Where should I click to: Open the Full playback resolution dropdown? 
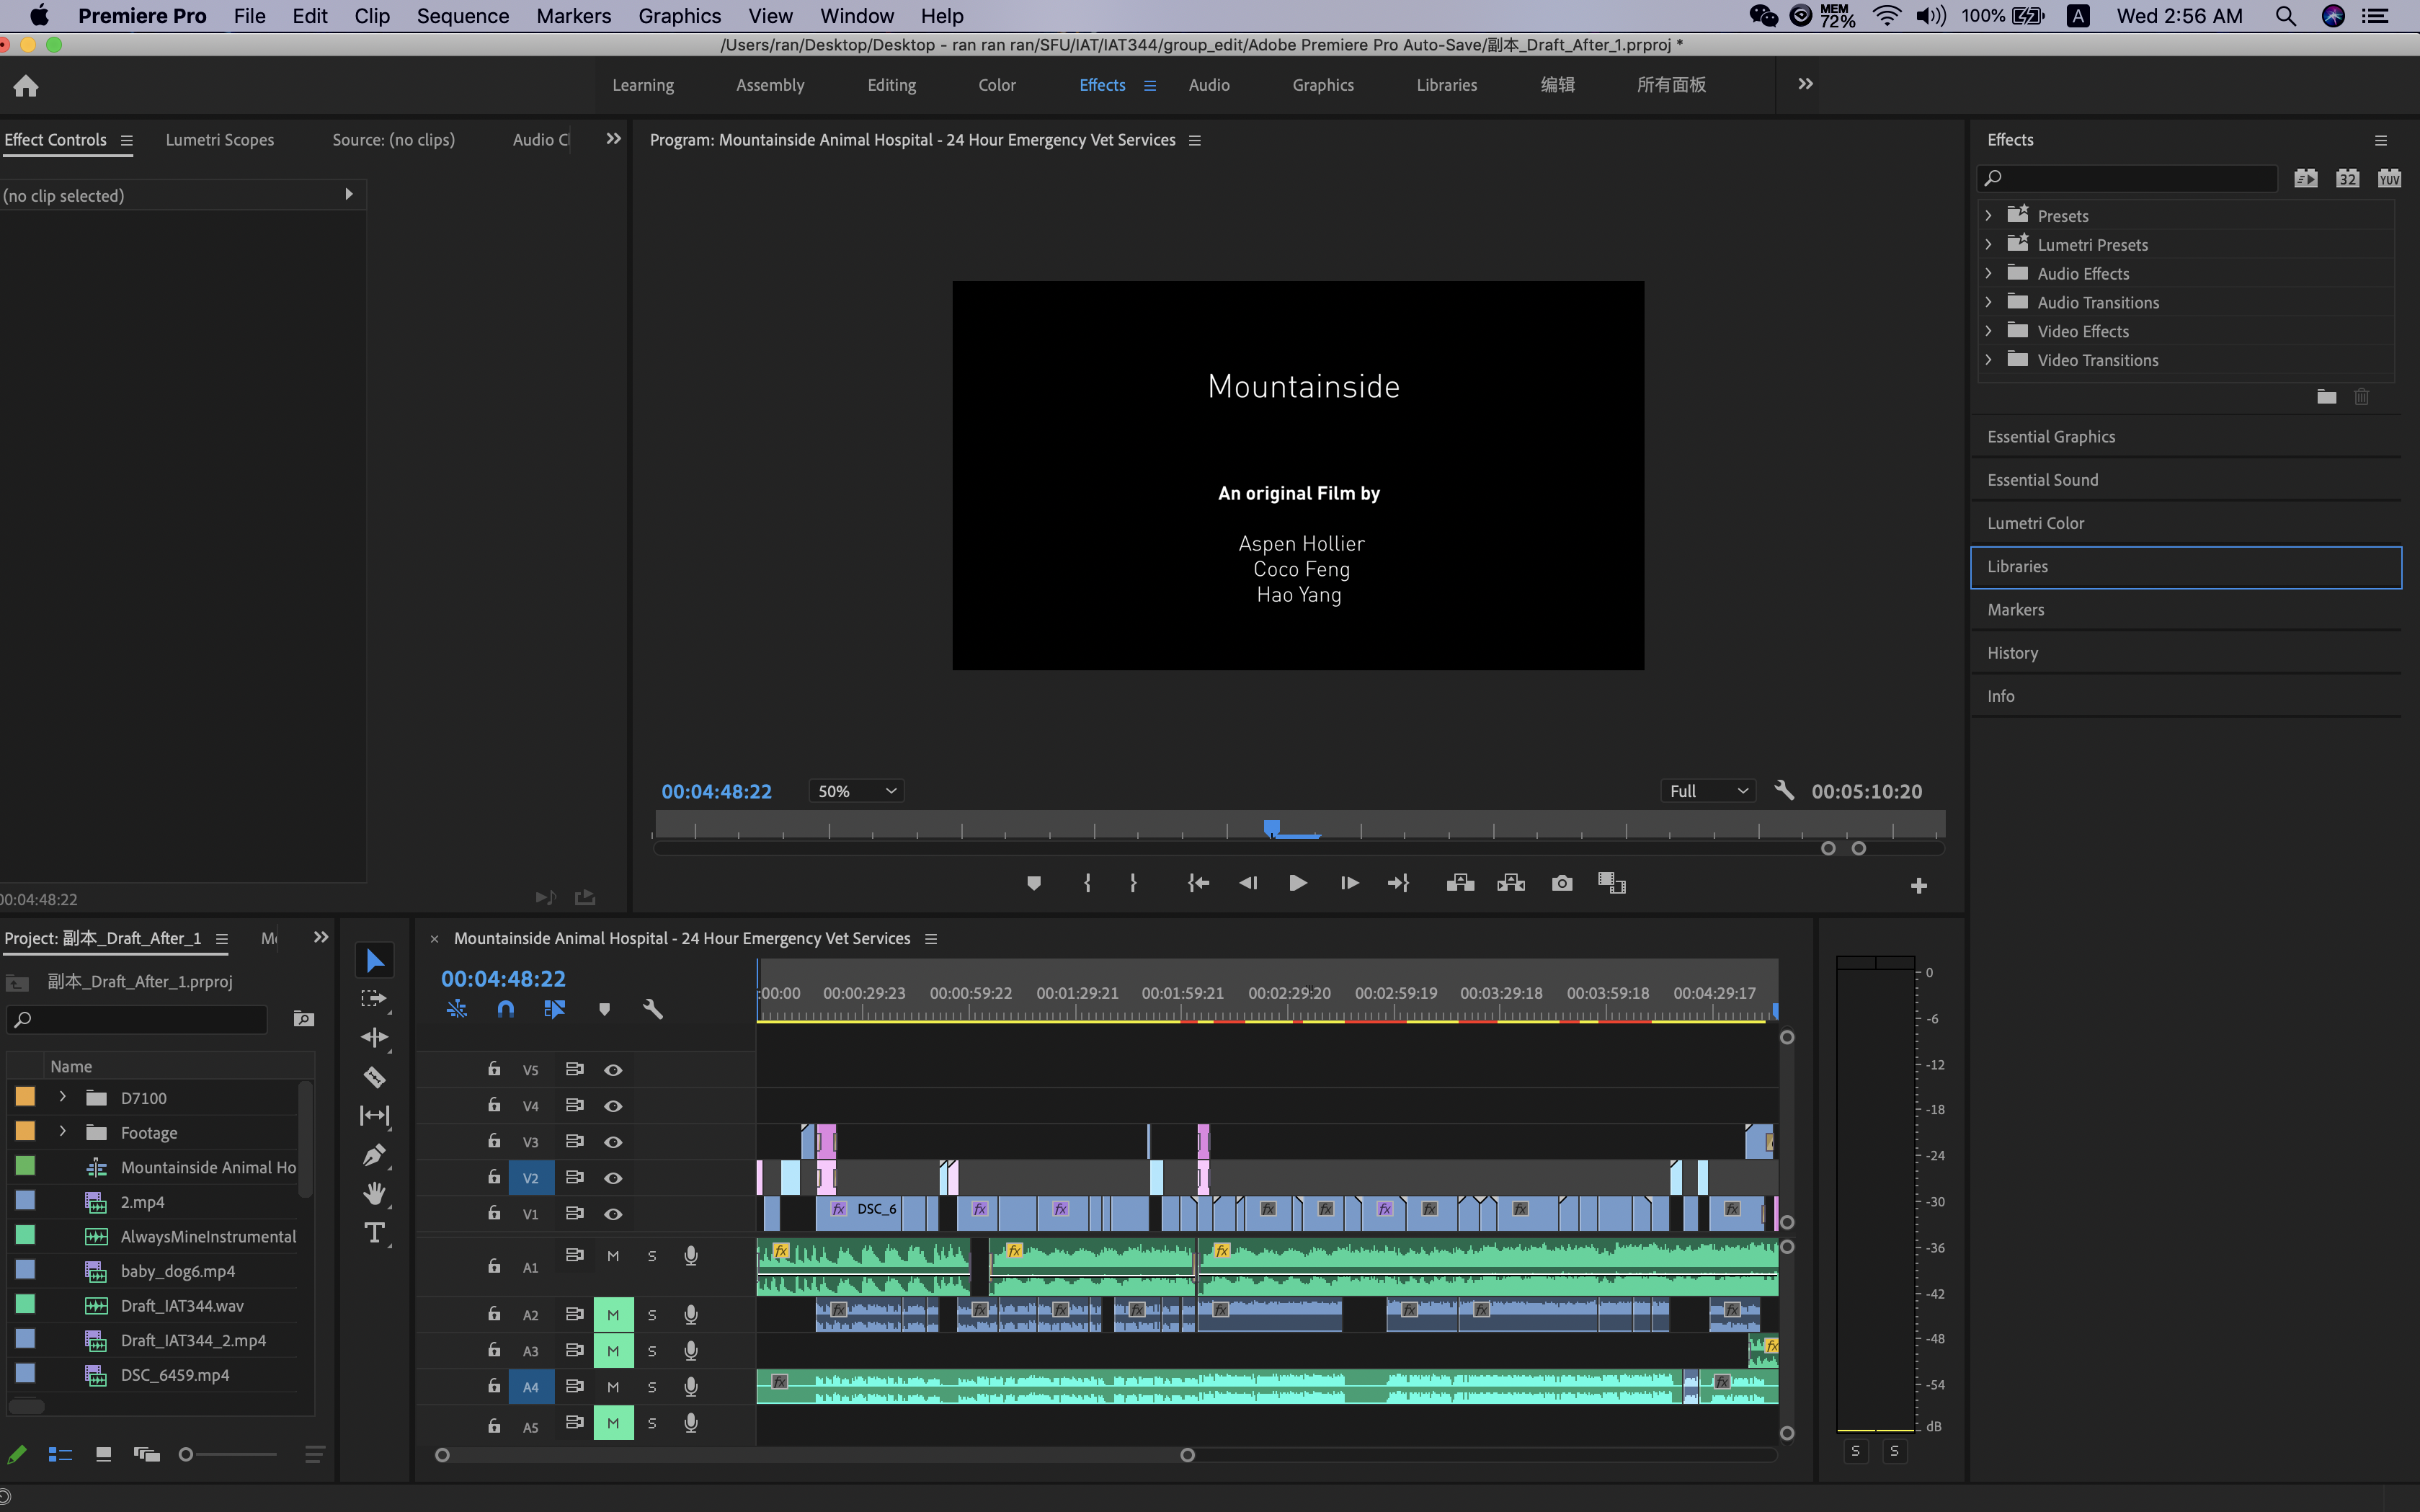1709,791
